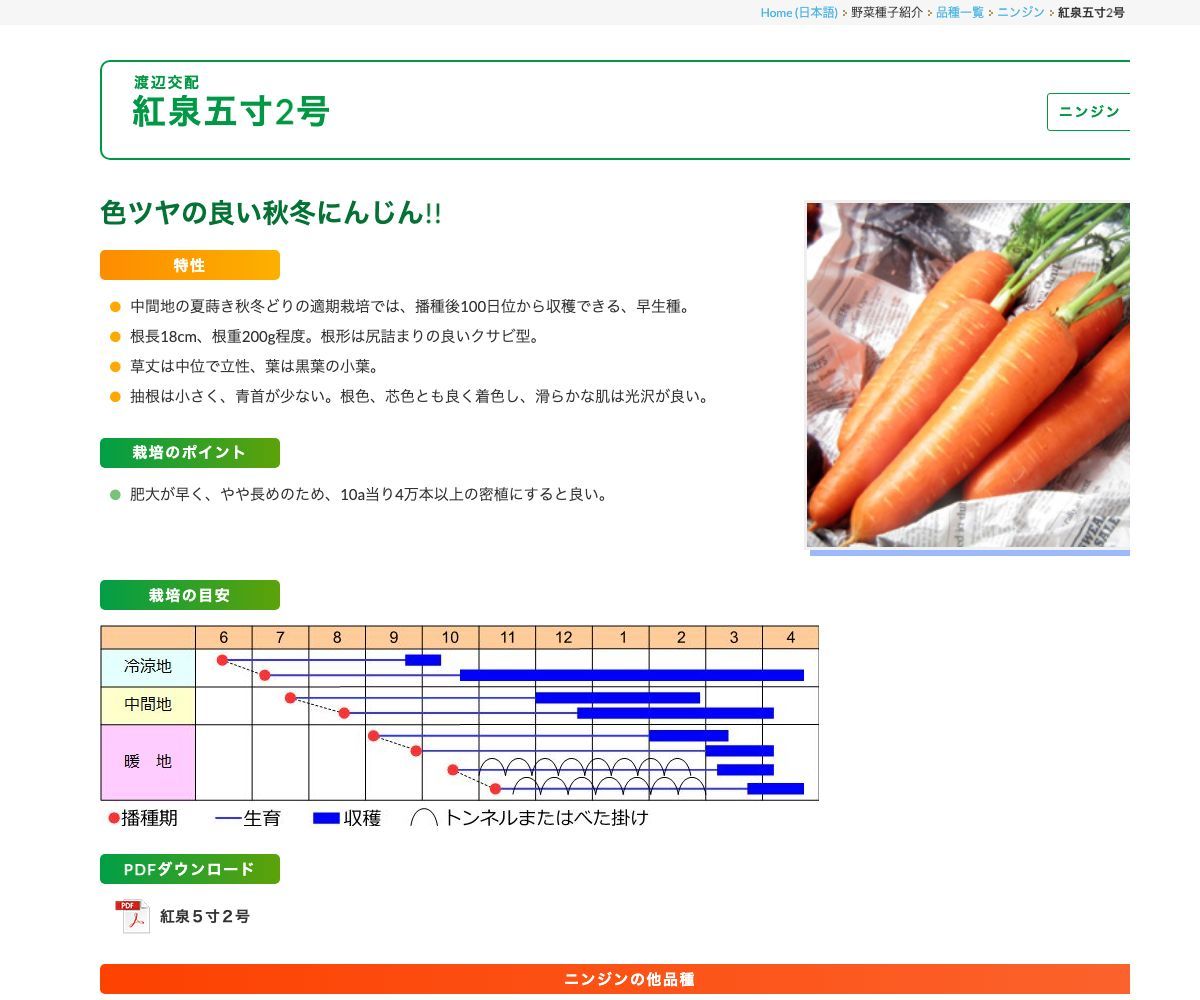The height and width of the screenshot is (1000, 1200).
Task: Click the carrot product photo thumbnail
Action: coord(967,375)
